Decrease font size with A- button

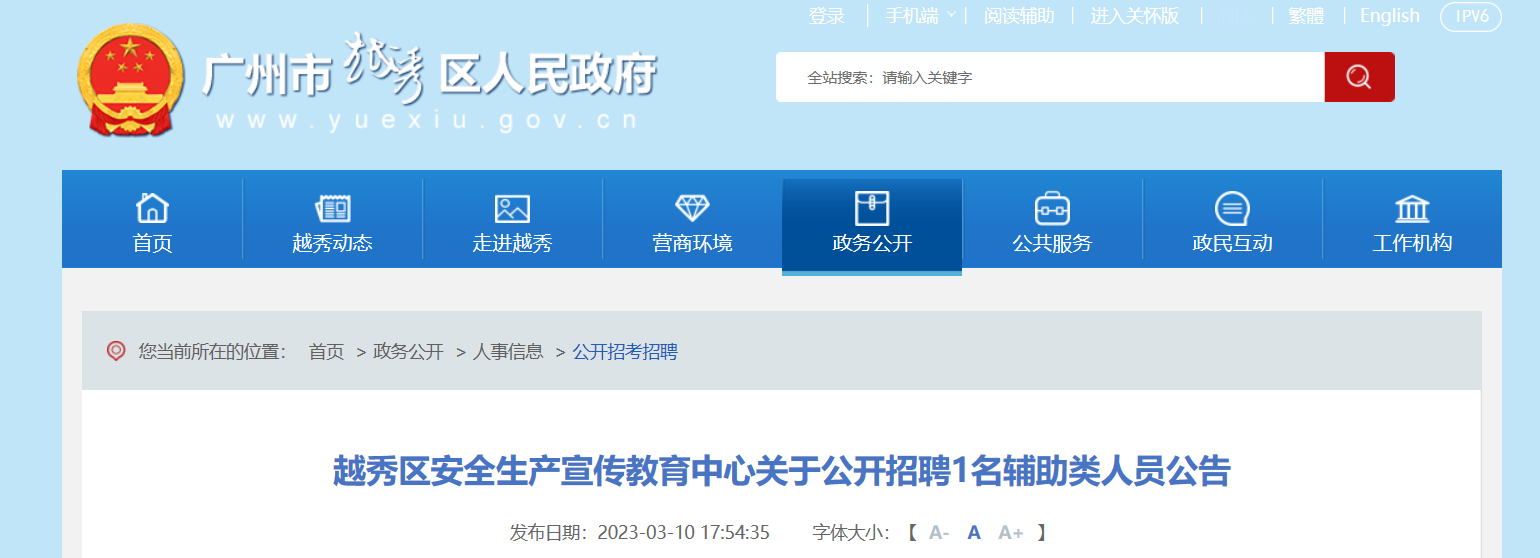(939, 532)
